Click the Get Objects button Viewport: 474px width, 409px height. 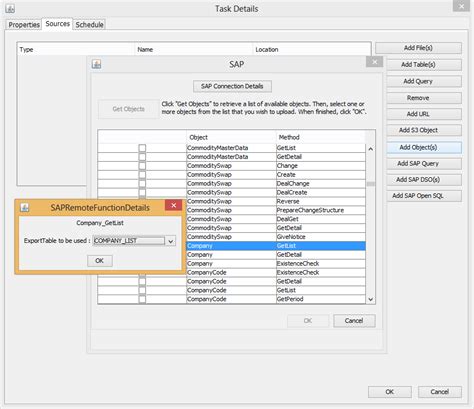(128, 109)
